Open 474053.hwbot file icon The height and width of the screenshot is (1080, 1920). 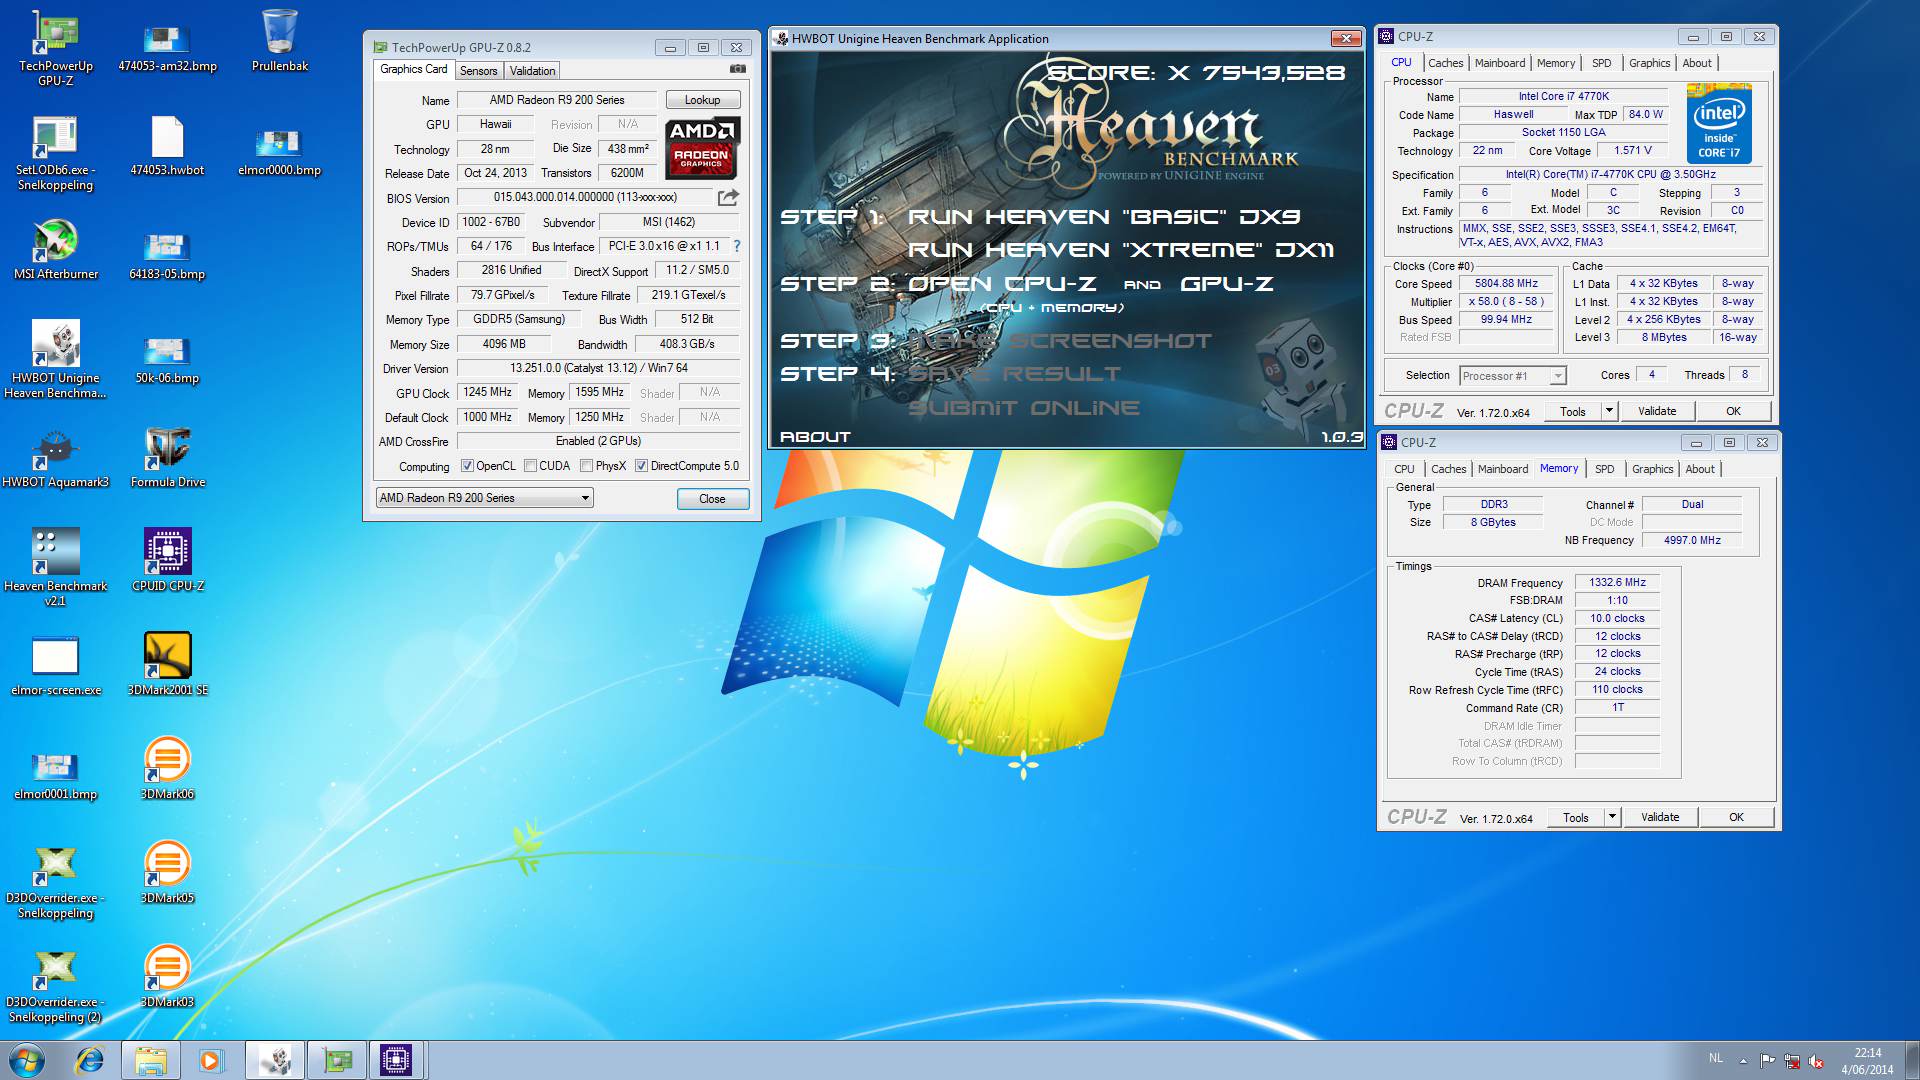point(167,146)
